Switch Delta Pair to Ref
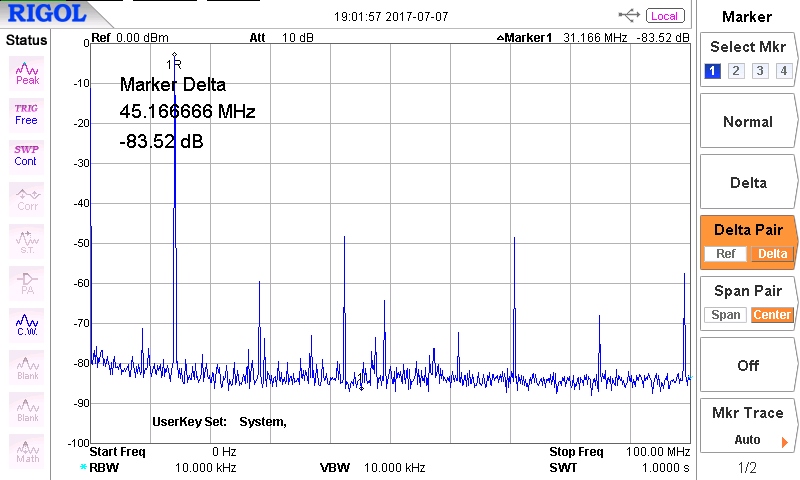This screenshot has height=480, width=800. (726, 254)
